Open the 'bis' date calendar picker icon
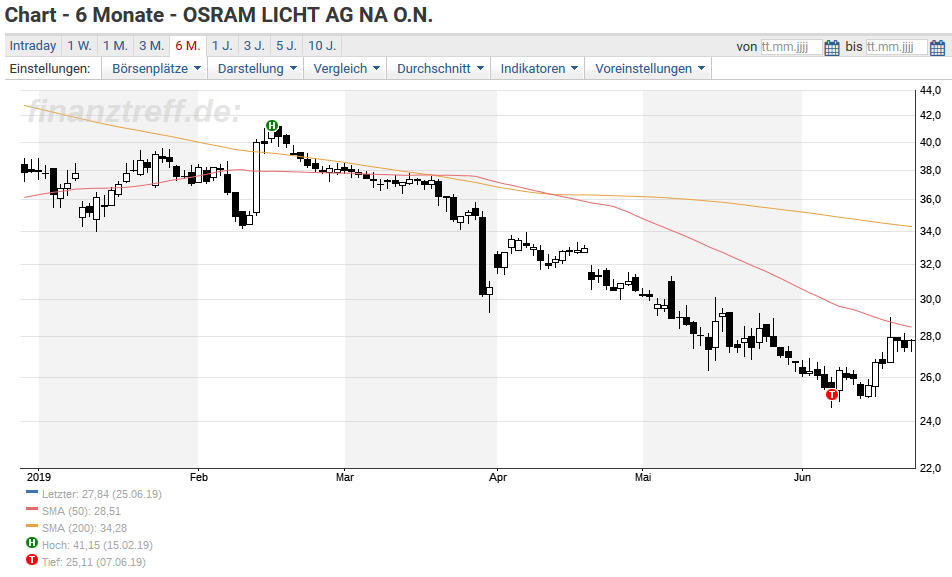Image resolution: width=952 pixels, height=577 pixels. [937, 47]
